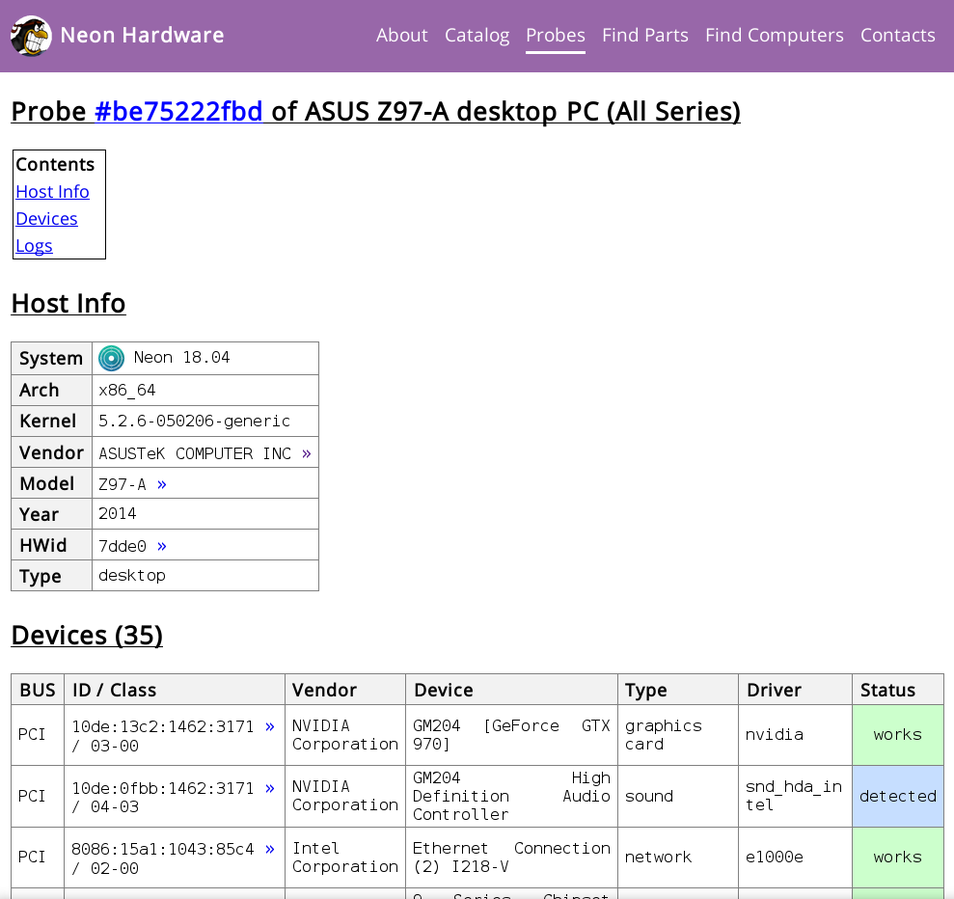Open probe link #be75222fbd
The image size is (954, 899).
[178, 111]
